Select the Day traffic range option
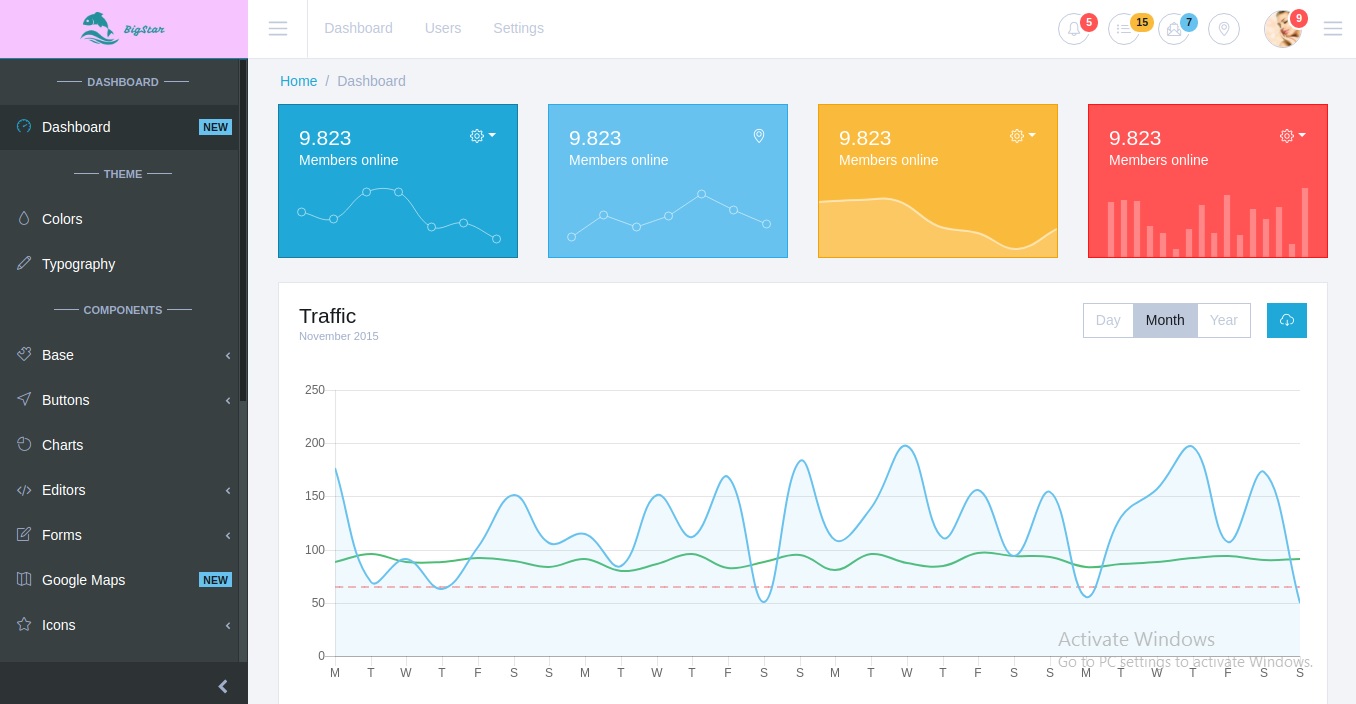This screenshot has width=1356, height=704. (x=1108, y=320)
